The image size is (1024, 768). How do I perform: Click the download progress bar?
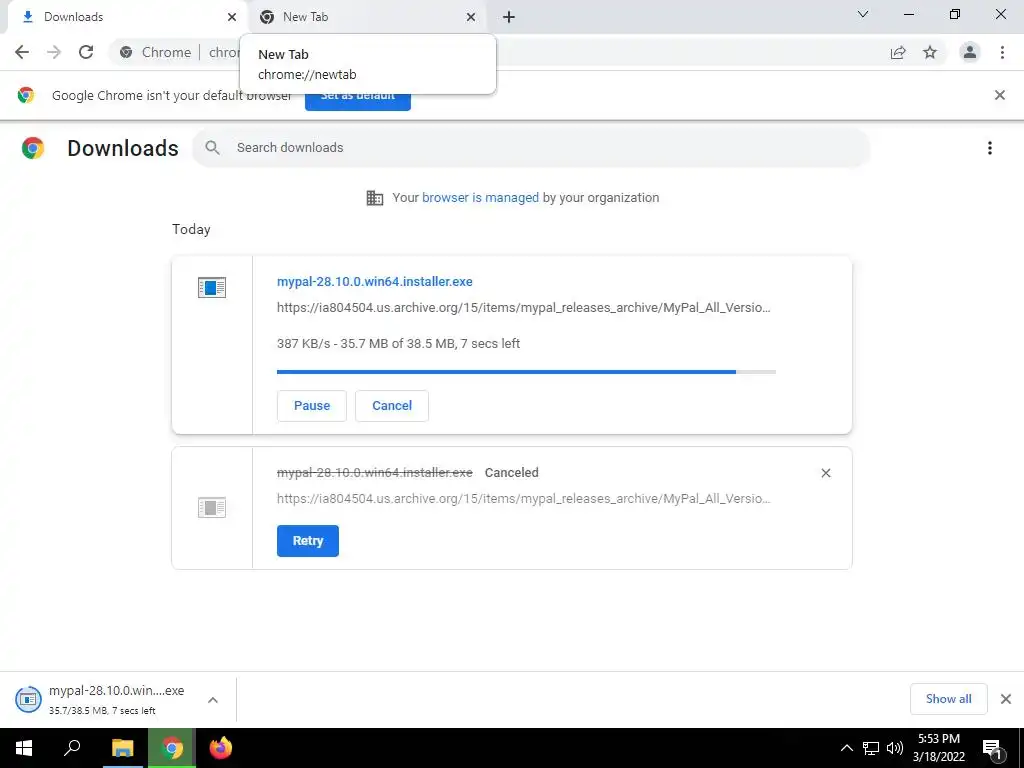526,372
